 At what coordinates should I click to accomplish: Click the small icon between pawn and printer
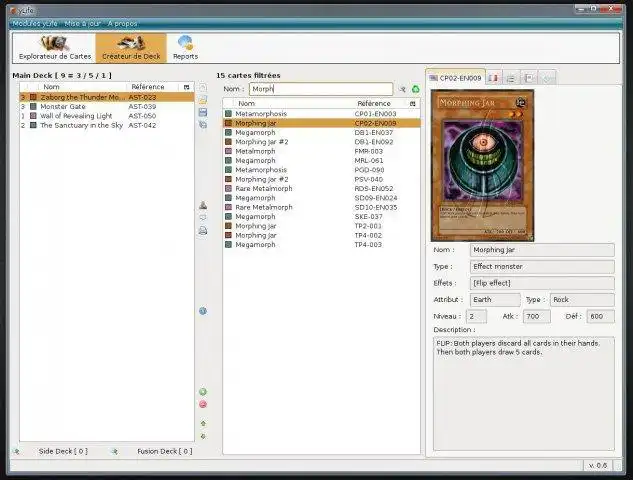click(203, 218)
